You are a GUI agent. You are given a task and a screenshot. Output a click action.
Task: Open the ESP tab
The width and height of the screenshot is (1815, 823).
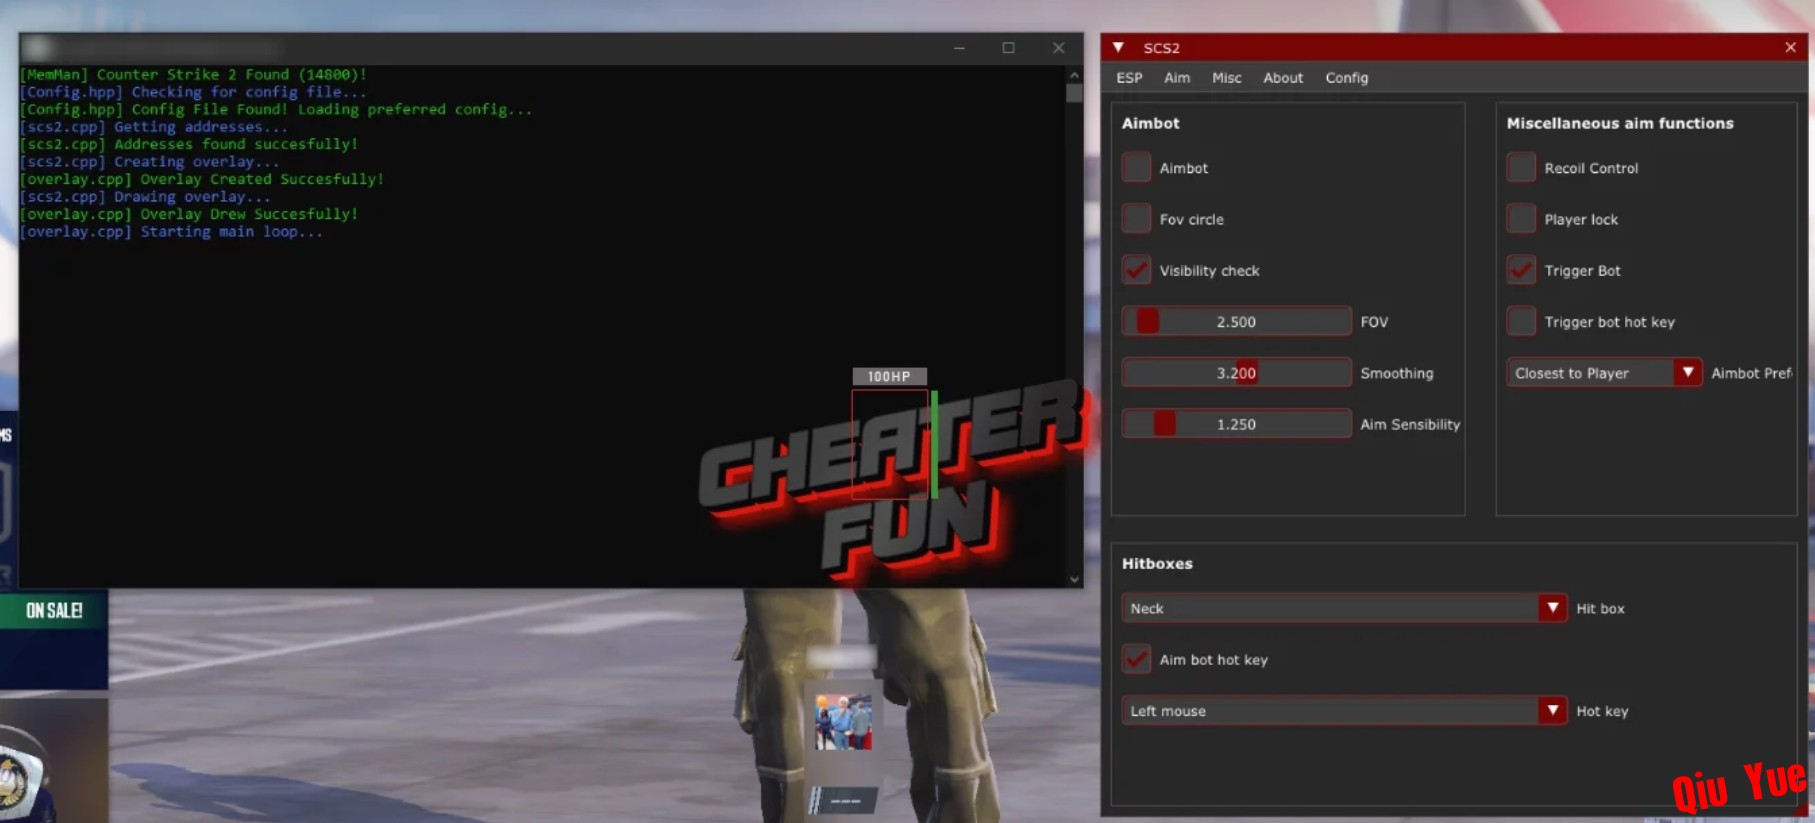pos(1129,78)
